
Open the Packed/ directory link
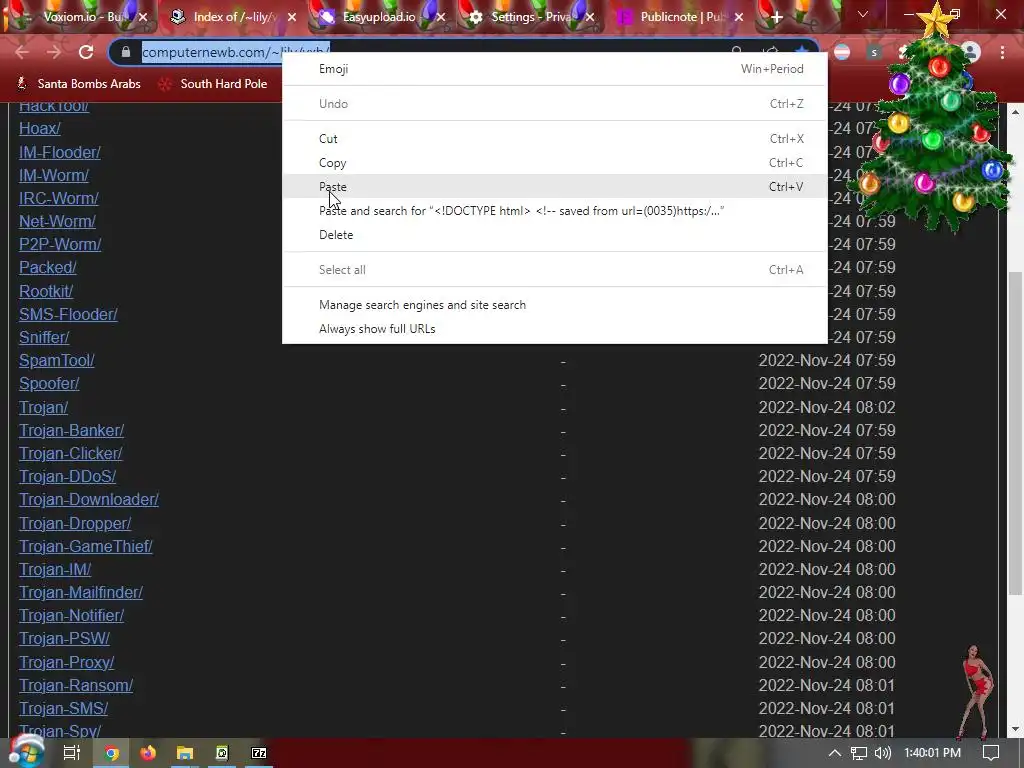point(48,267)
